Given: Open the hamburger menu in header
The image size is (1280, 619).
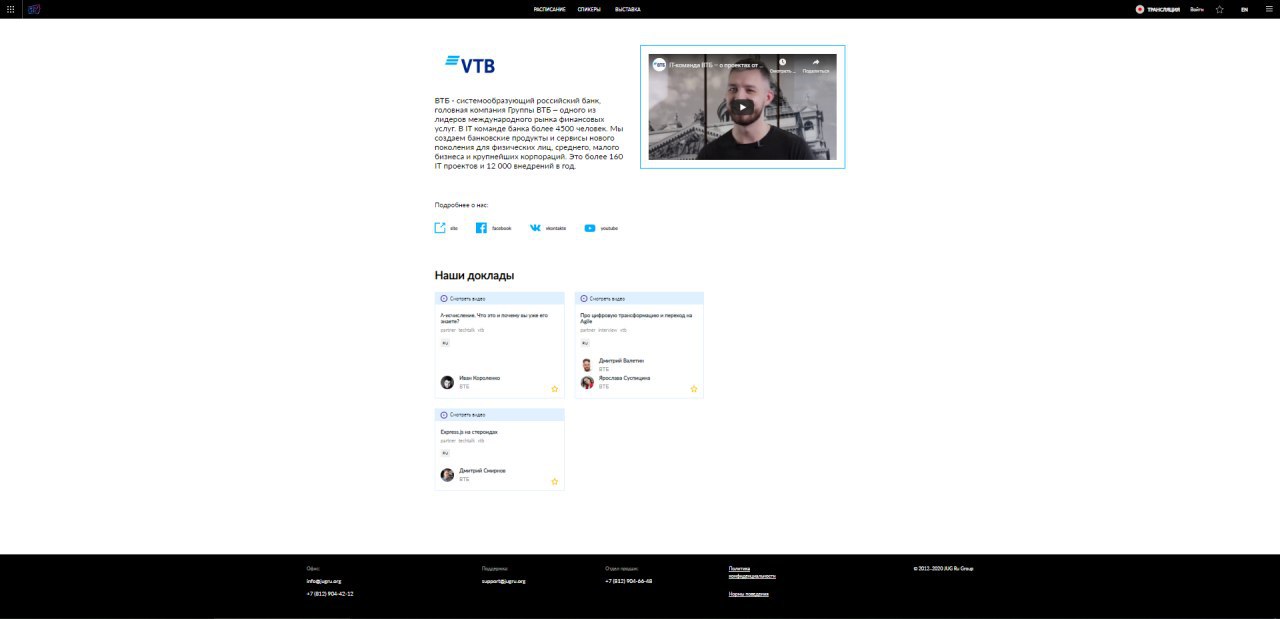Looking at the screenshot, I should pos(1269,9).
